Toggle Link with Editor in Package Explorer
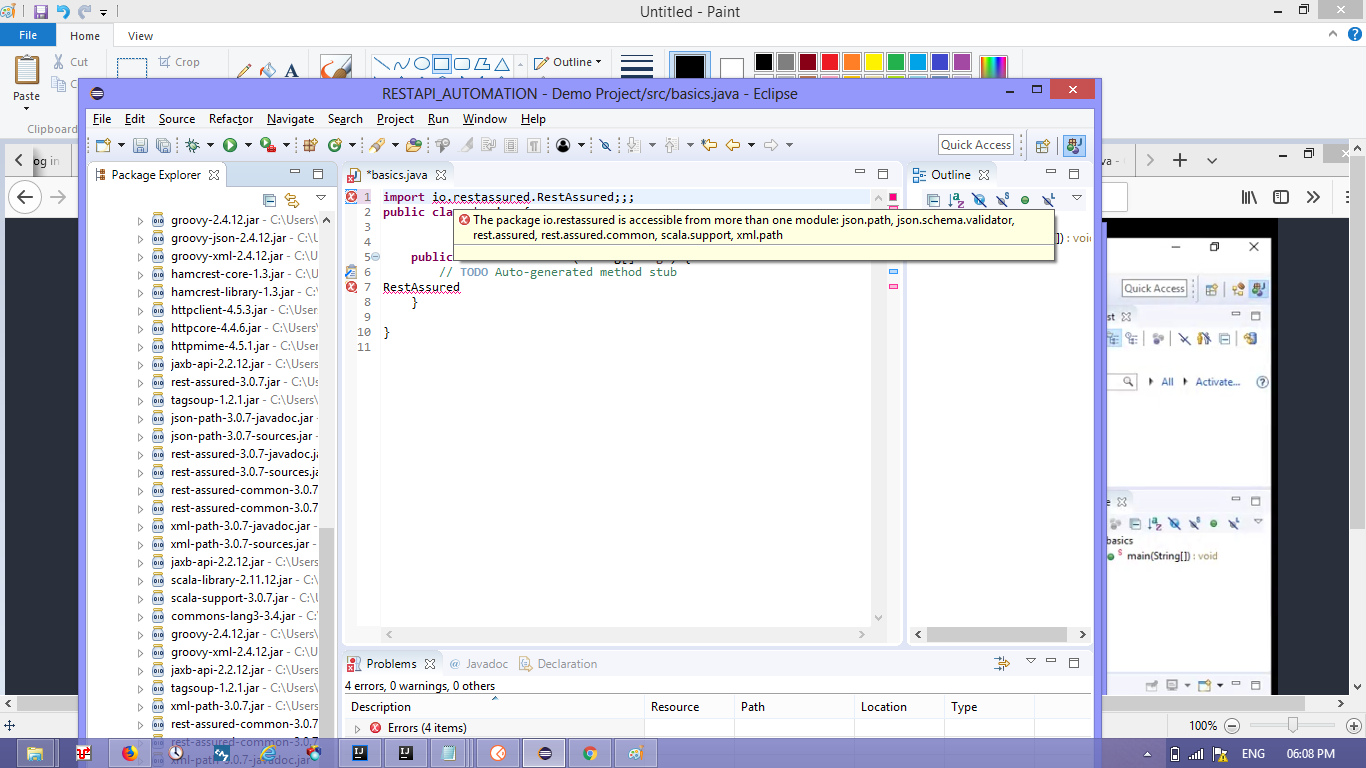The width and height of the screenshot is (1366, 768). 292,199
